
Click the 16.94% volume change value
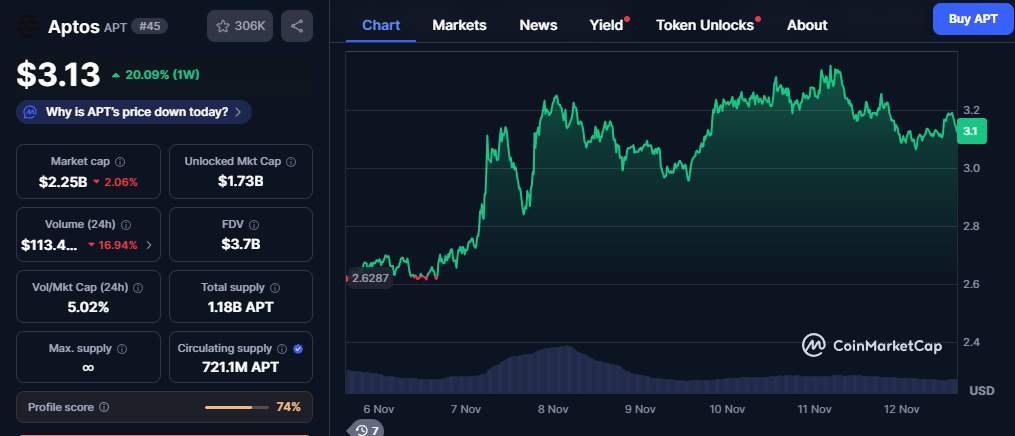(113, 245)
